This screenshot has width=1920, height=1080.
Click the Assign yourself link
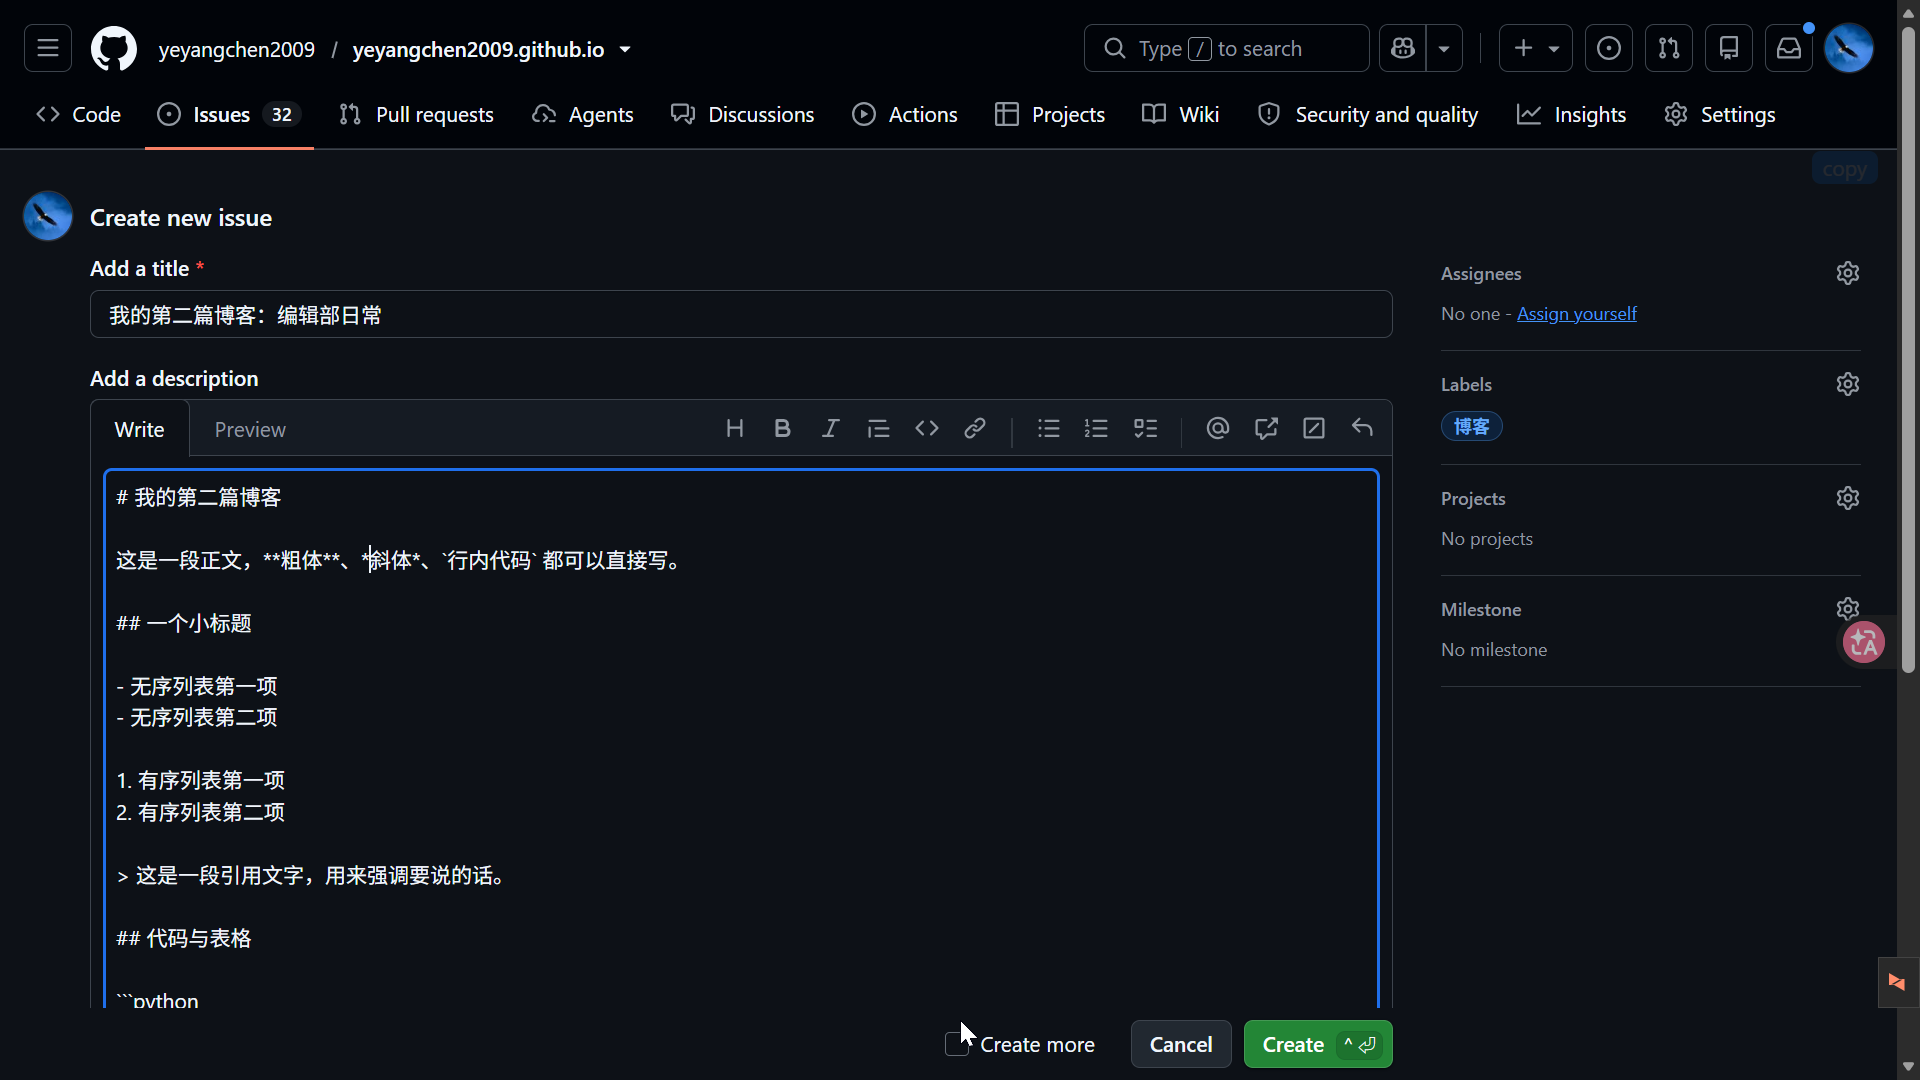[1577, 314]
